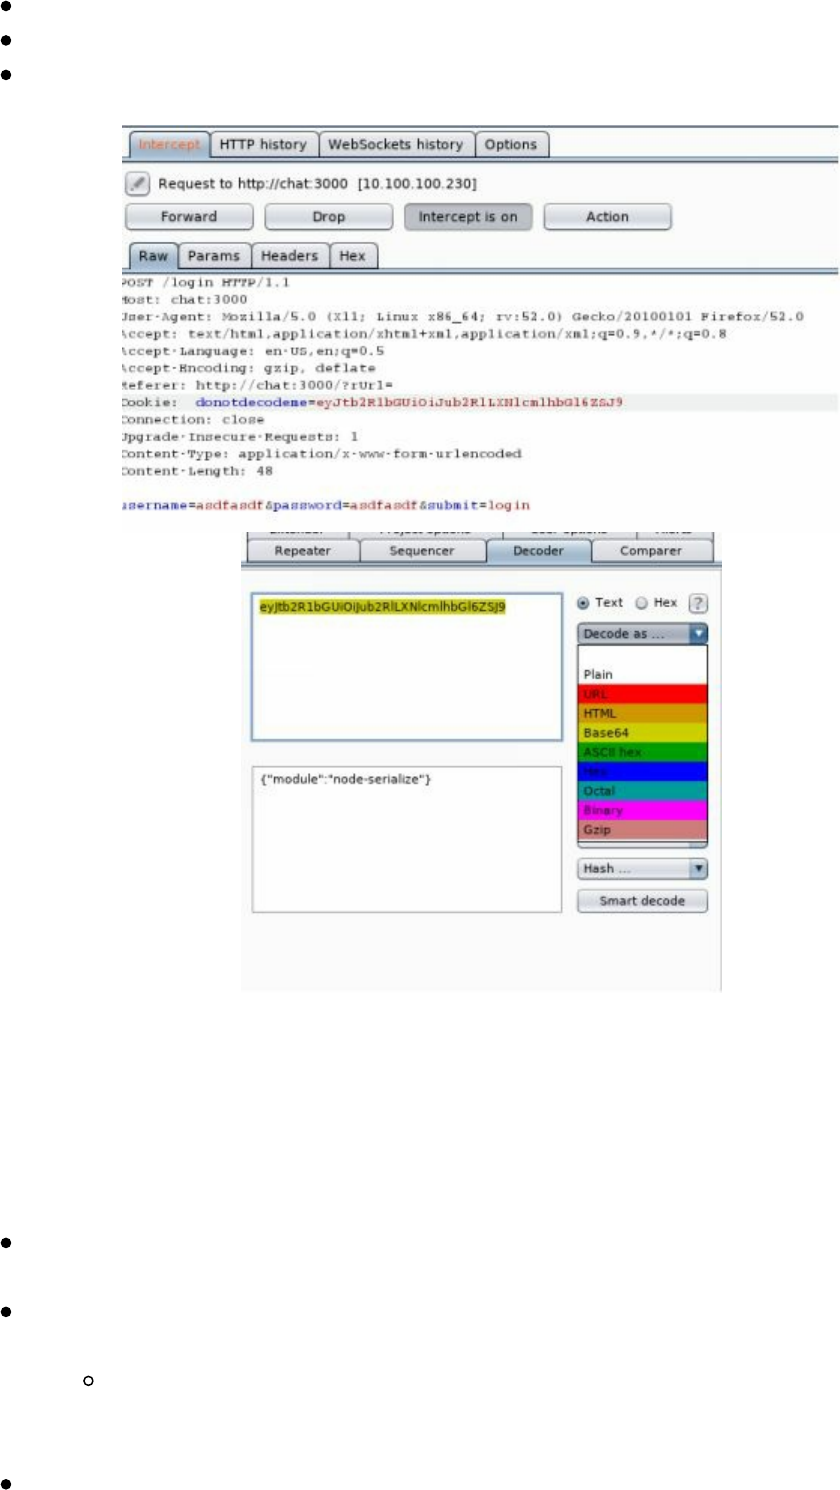Select the Text radio button
Viewport: 840px width, 1490px height.
[584, 603]
